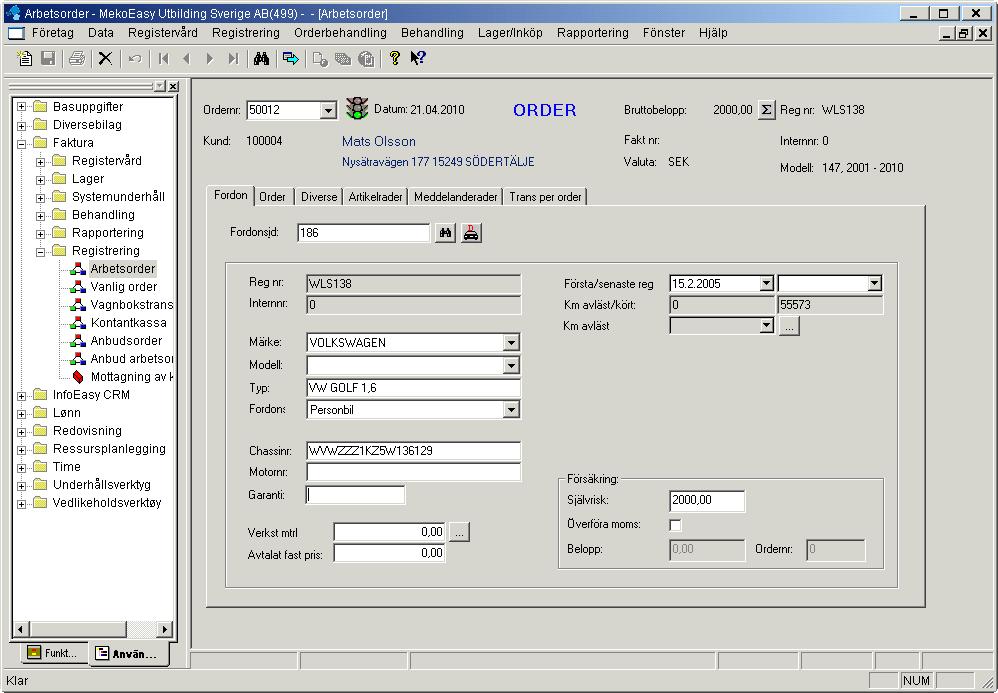Image resolution: width=998 pixels, height=693 pixels.
Task: Switch to the Artikelrader tab
Action: click(x=376, y=197)
